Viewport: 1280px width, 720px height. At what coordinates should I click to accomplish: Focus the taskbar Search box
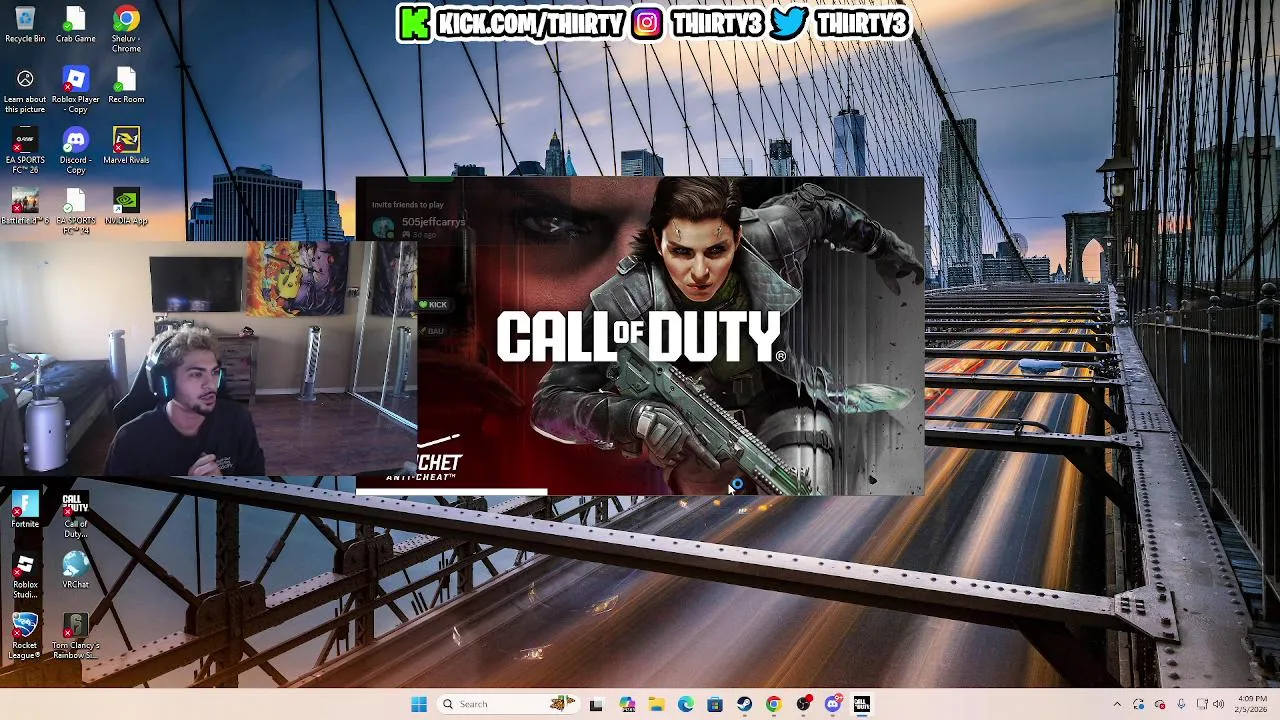507,704
